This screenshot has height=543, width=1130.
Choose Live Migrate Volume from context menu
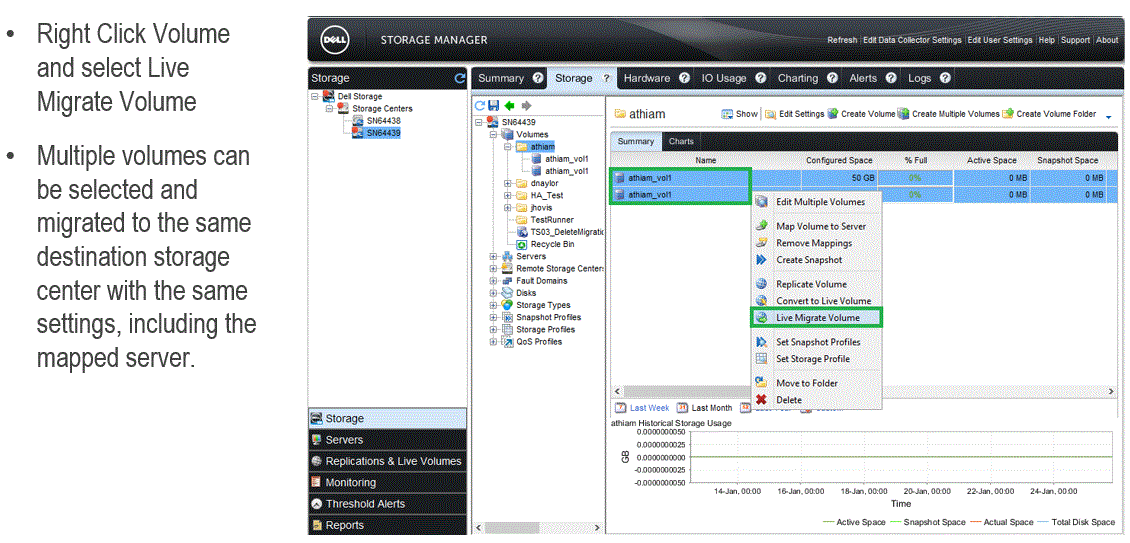point(817,317)
